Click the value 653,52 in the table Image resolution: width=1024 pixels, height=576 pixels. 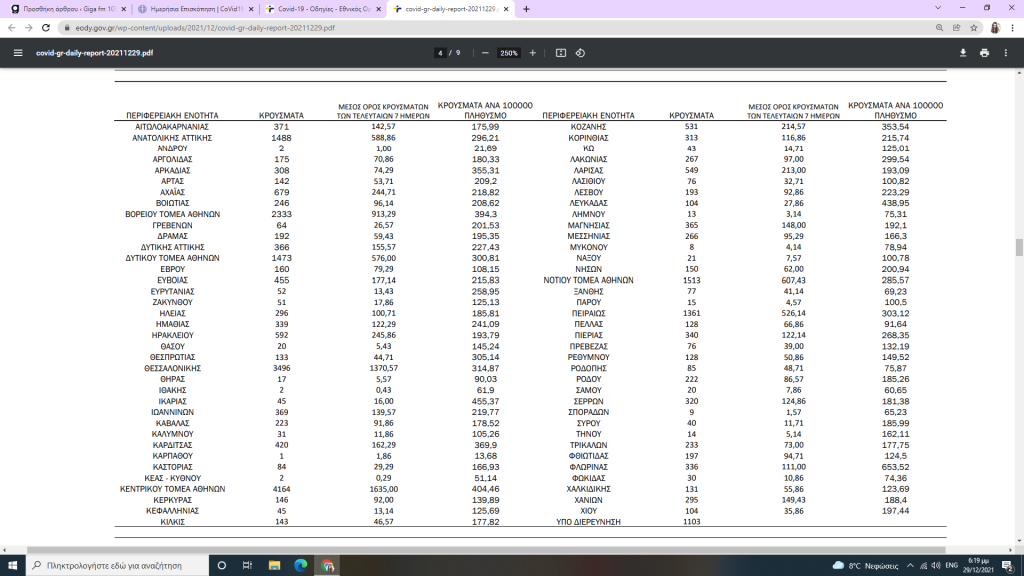[x=895, y=467]
